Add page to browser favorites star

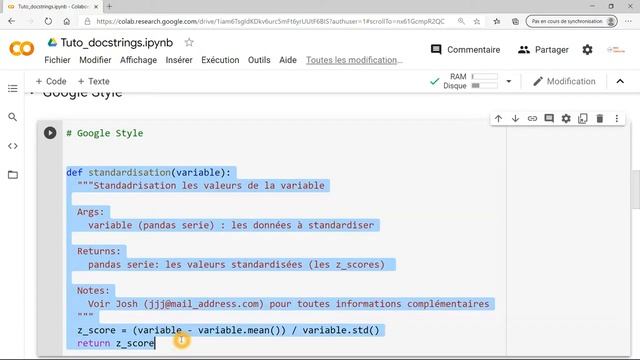pos(477,21)
